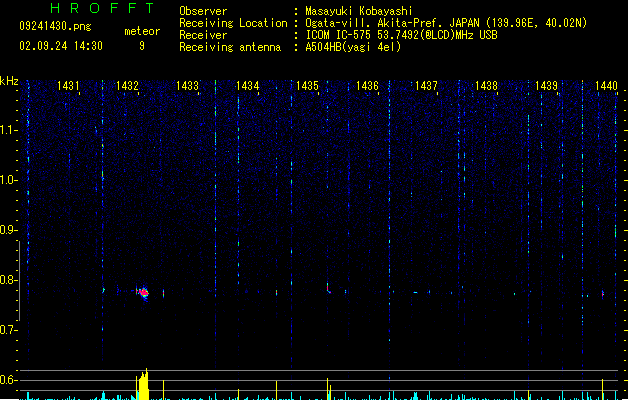Image resolution: width=629 pixels, height=400 pixels.
Task: Click the 1431 time marker
Action: [x=68, y=86]
